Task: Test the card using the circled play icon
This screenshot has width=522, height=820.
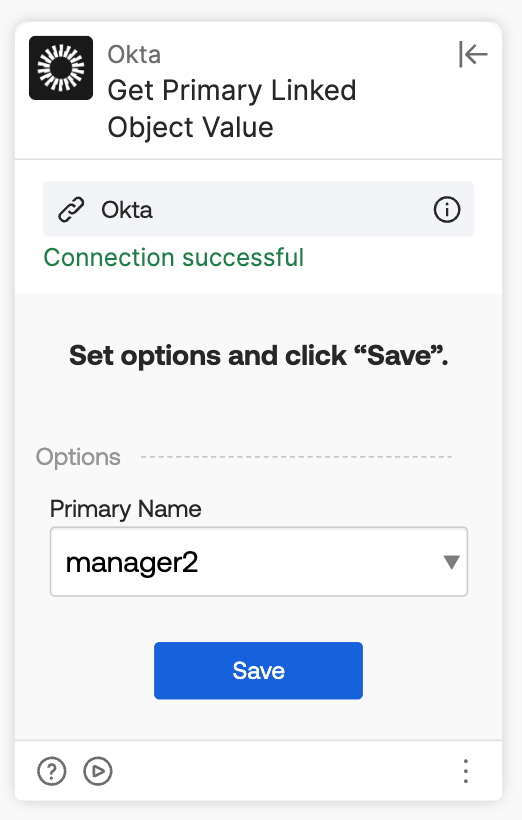Action: tap(98, 771)
